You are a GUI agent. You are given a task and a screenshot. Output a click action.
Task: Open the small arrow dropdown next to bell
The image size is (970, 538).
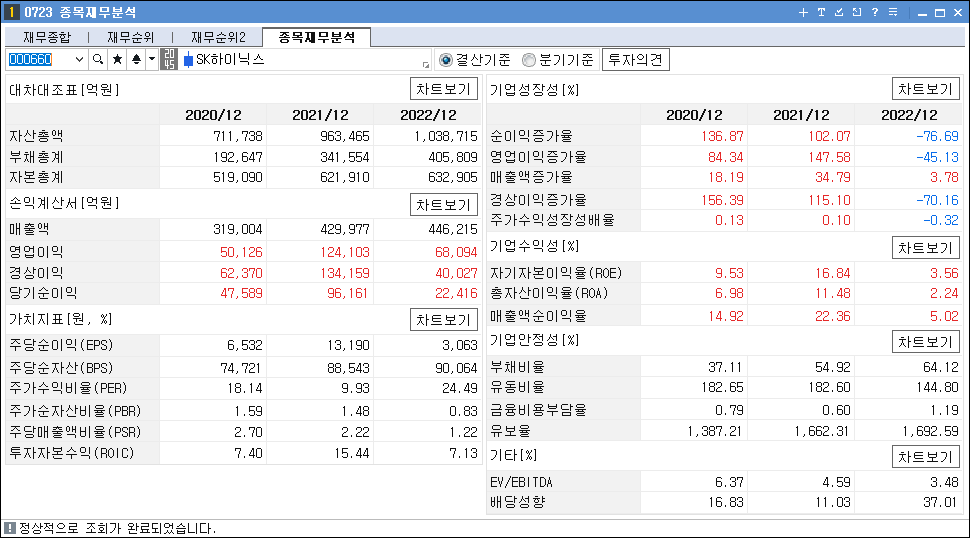coord(152,59)
